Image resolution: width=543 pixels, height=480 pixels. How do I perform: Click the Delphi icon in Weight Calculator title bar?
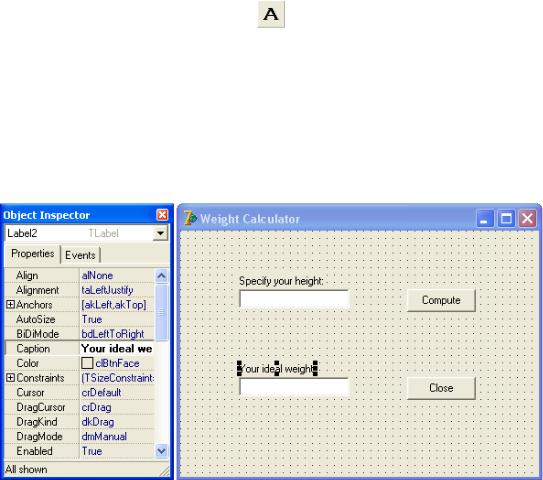tap(190, 219)
